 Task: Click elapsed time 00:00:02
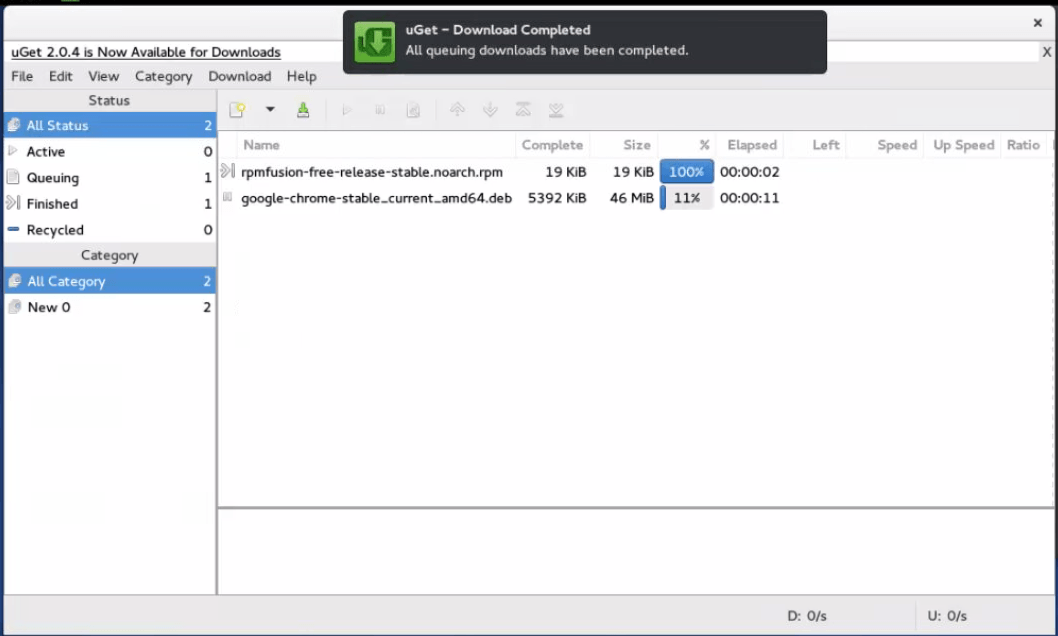point(749,172)
